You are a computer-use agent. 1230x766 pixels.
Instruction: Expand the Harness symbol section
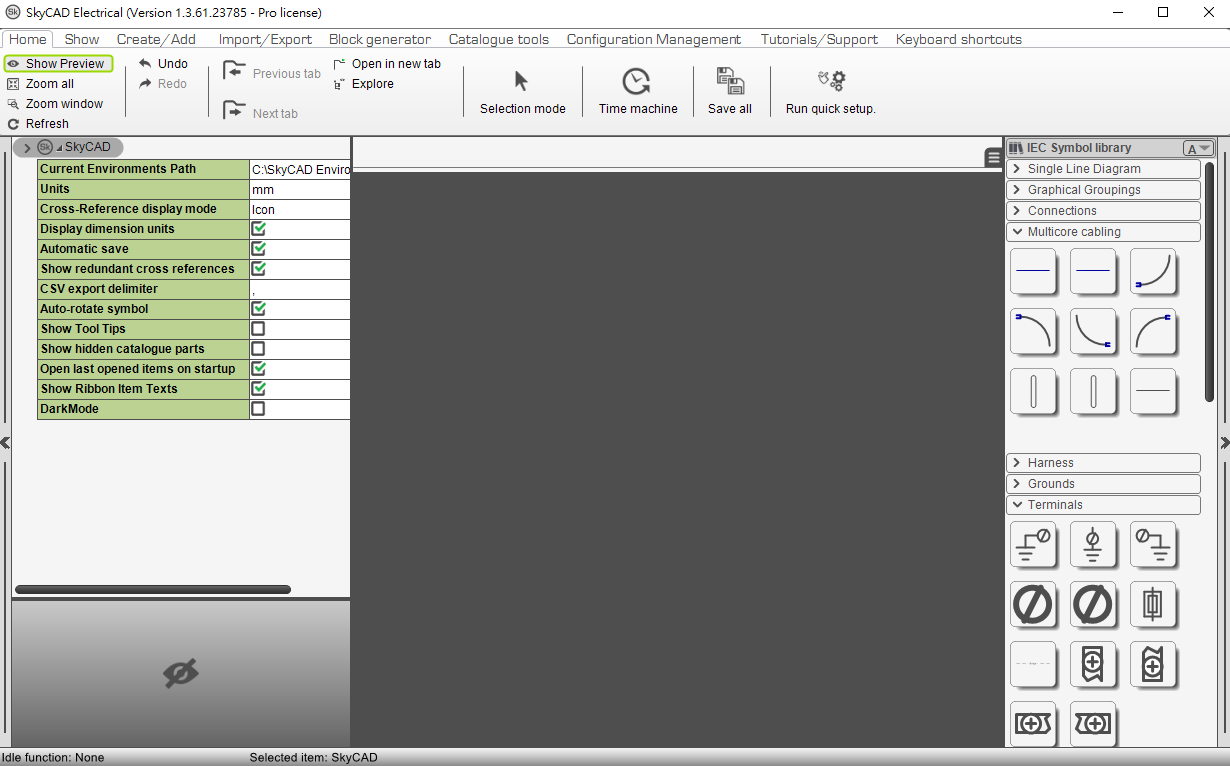pyautogui.click(x=1102, y=463)
